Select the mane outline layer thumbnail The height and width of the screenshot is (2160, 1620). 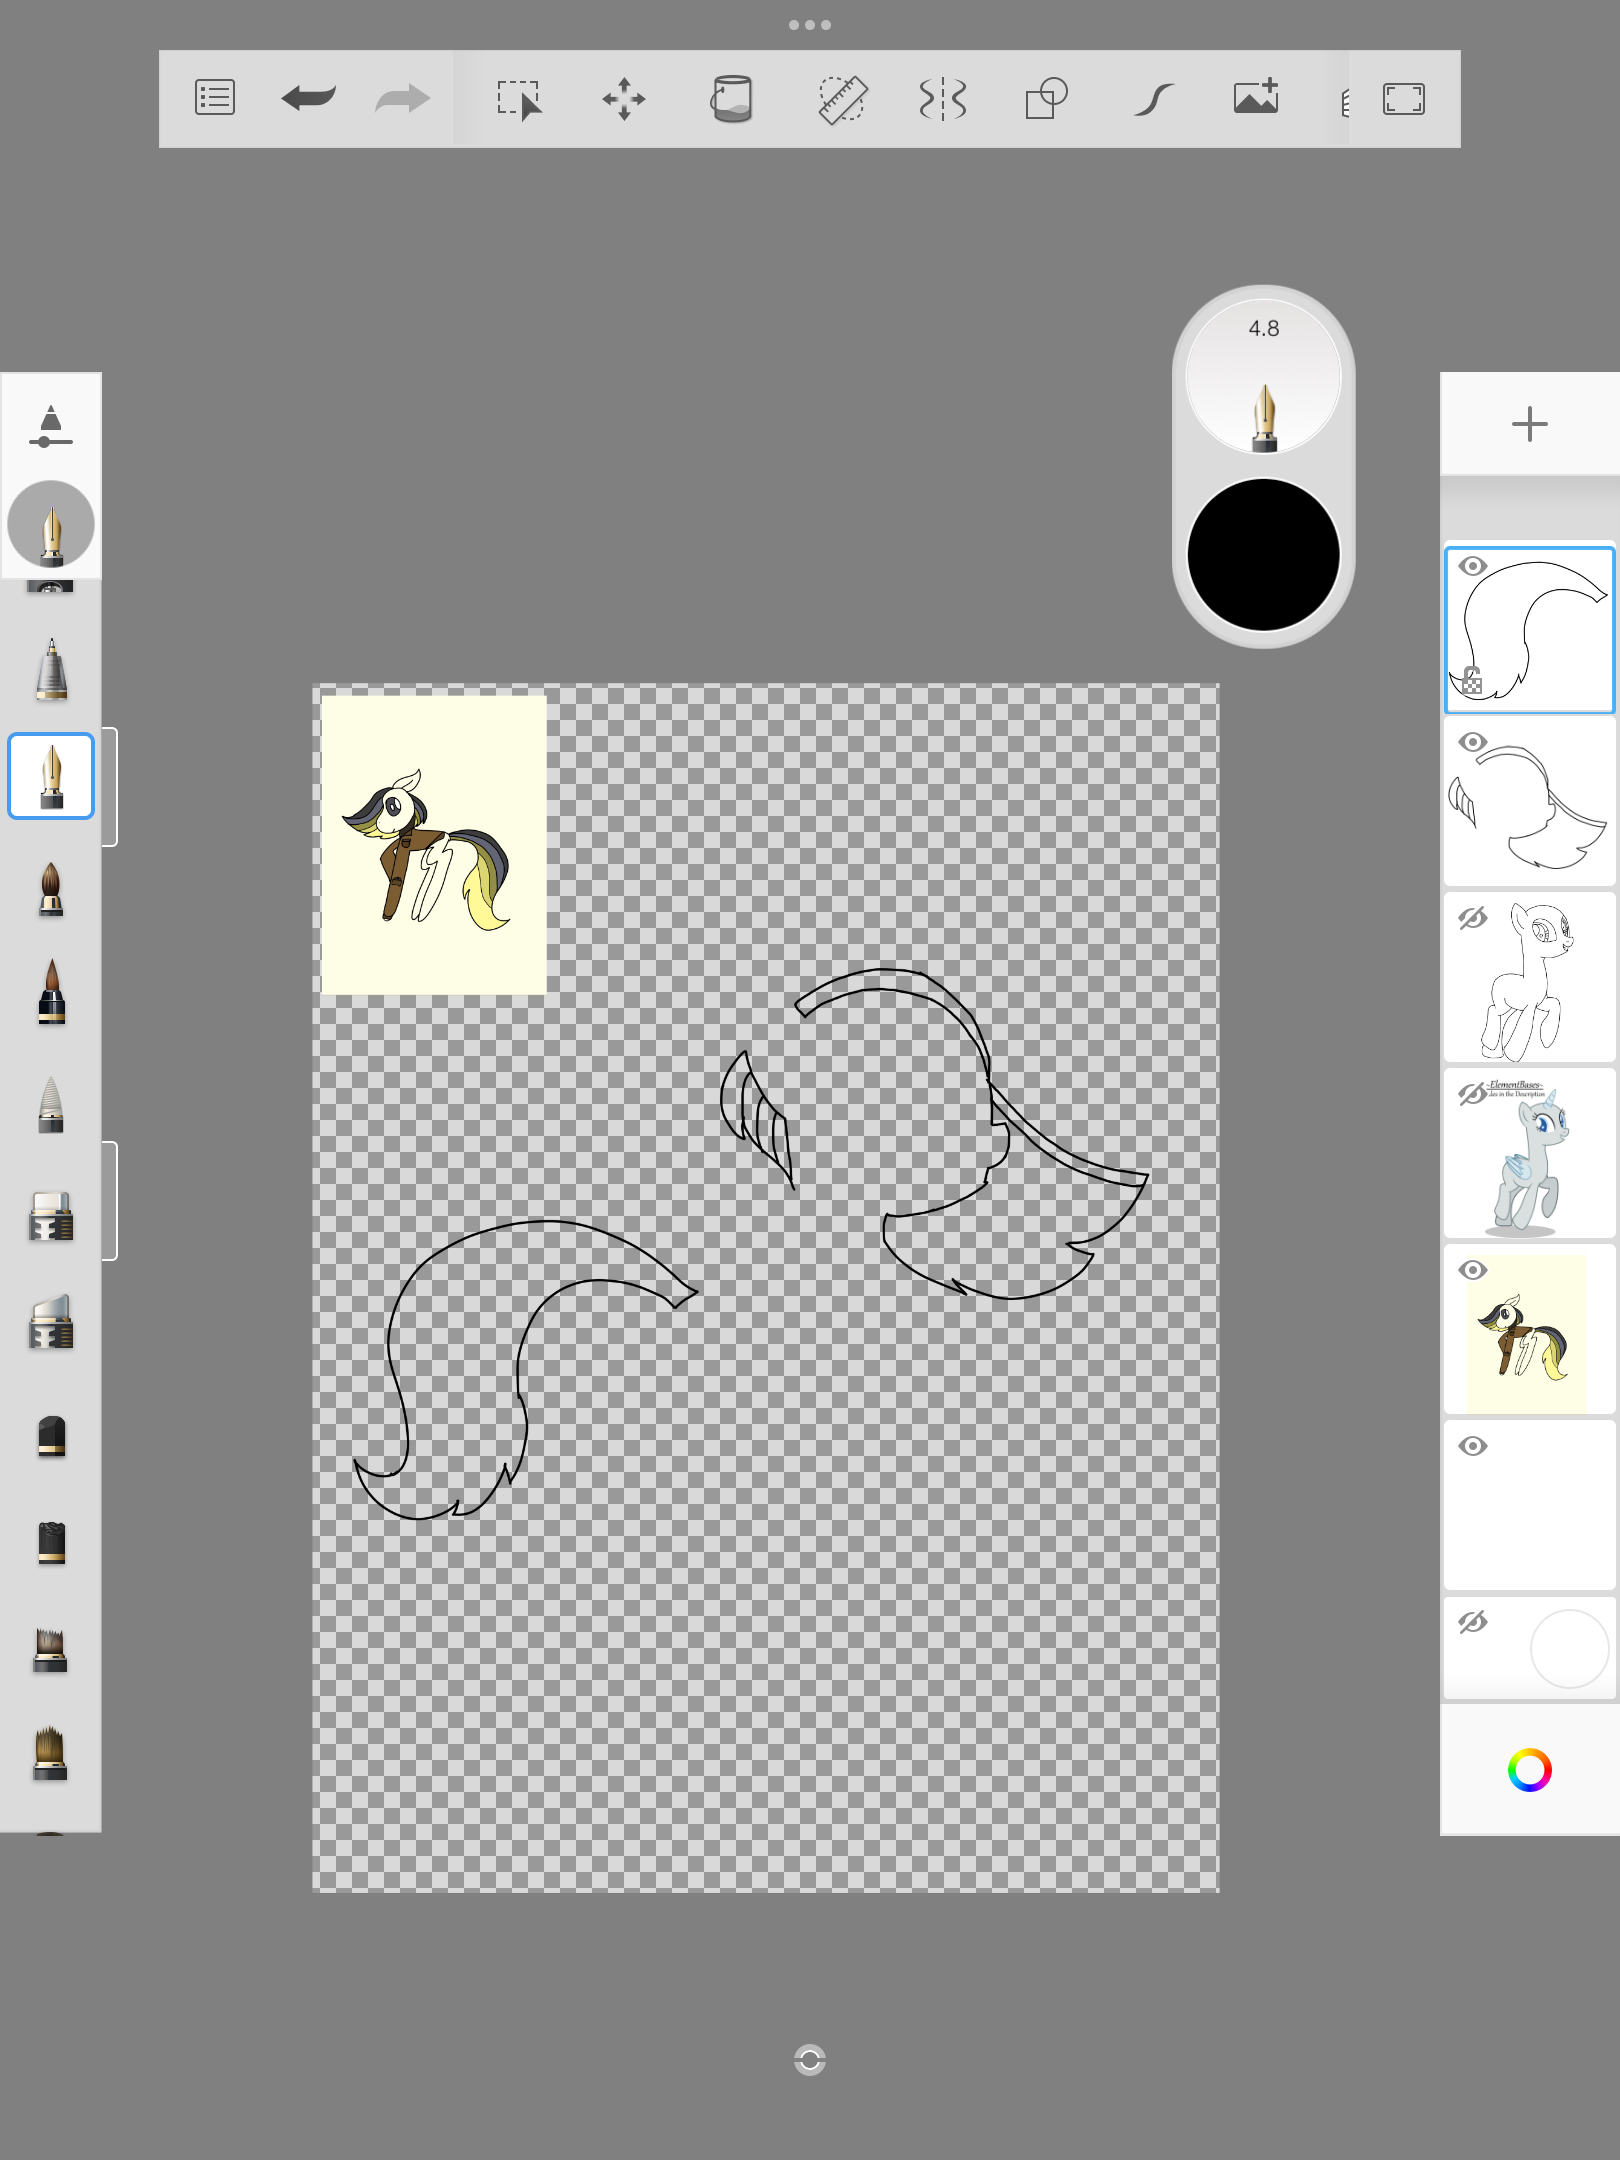tap(1530, 802)
